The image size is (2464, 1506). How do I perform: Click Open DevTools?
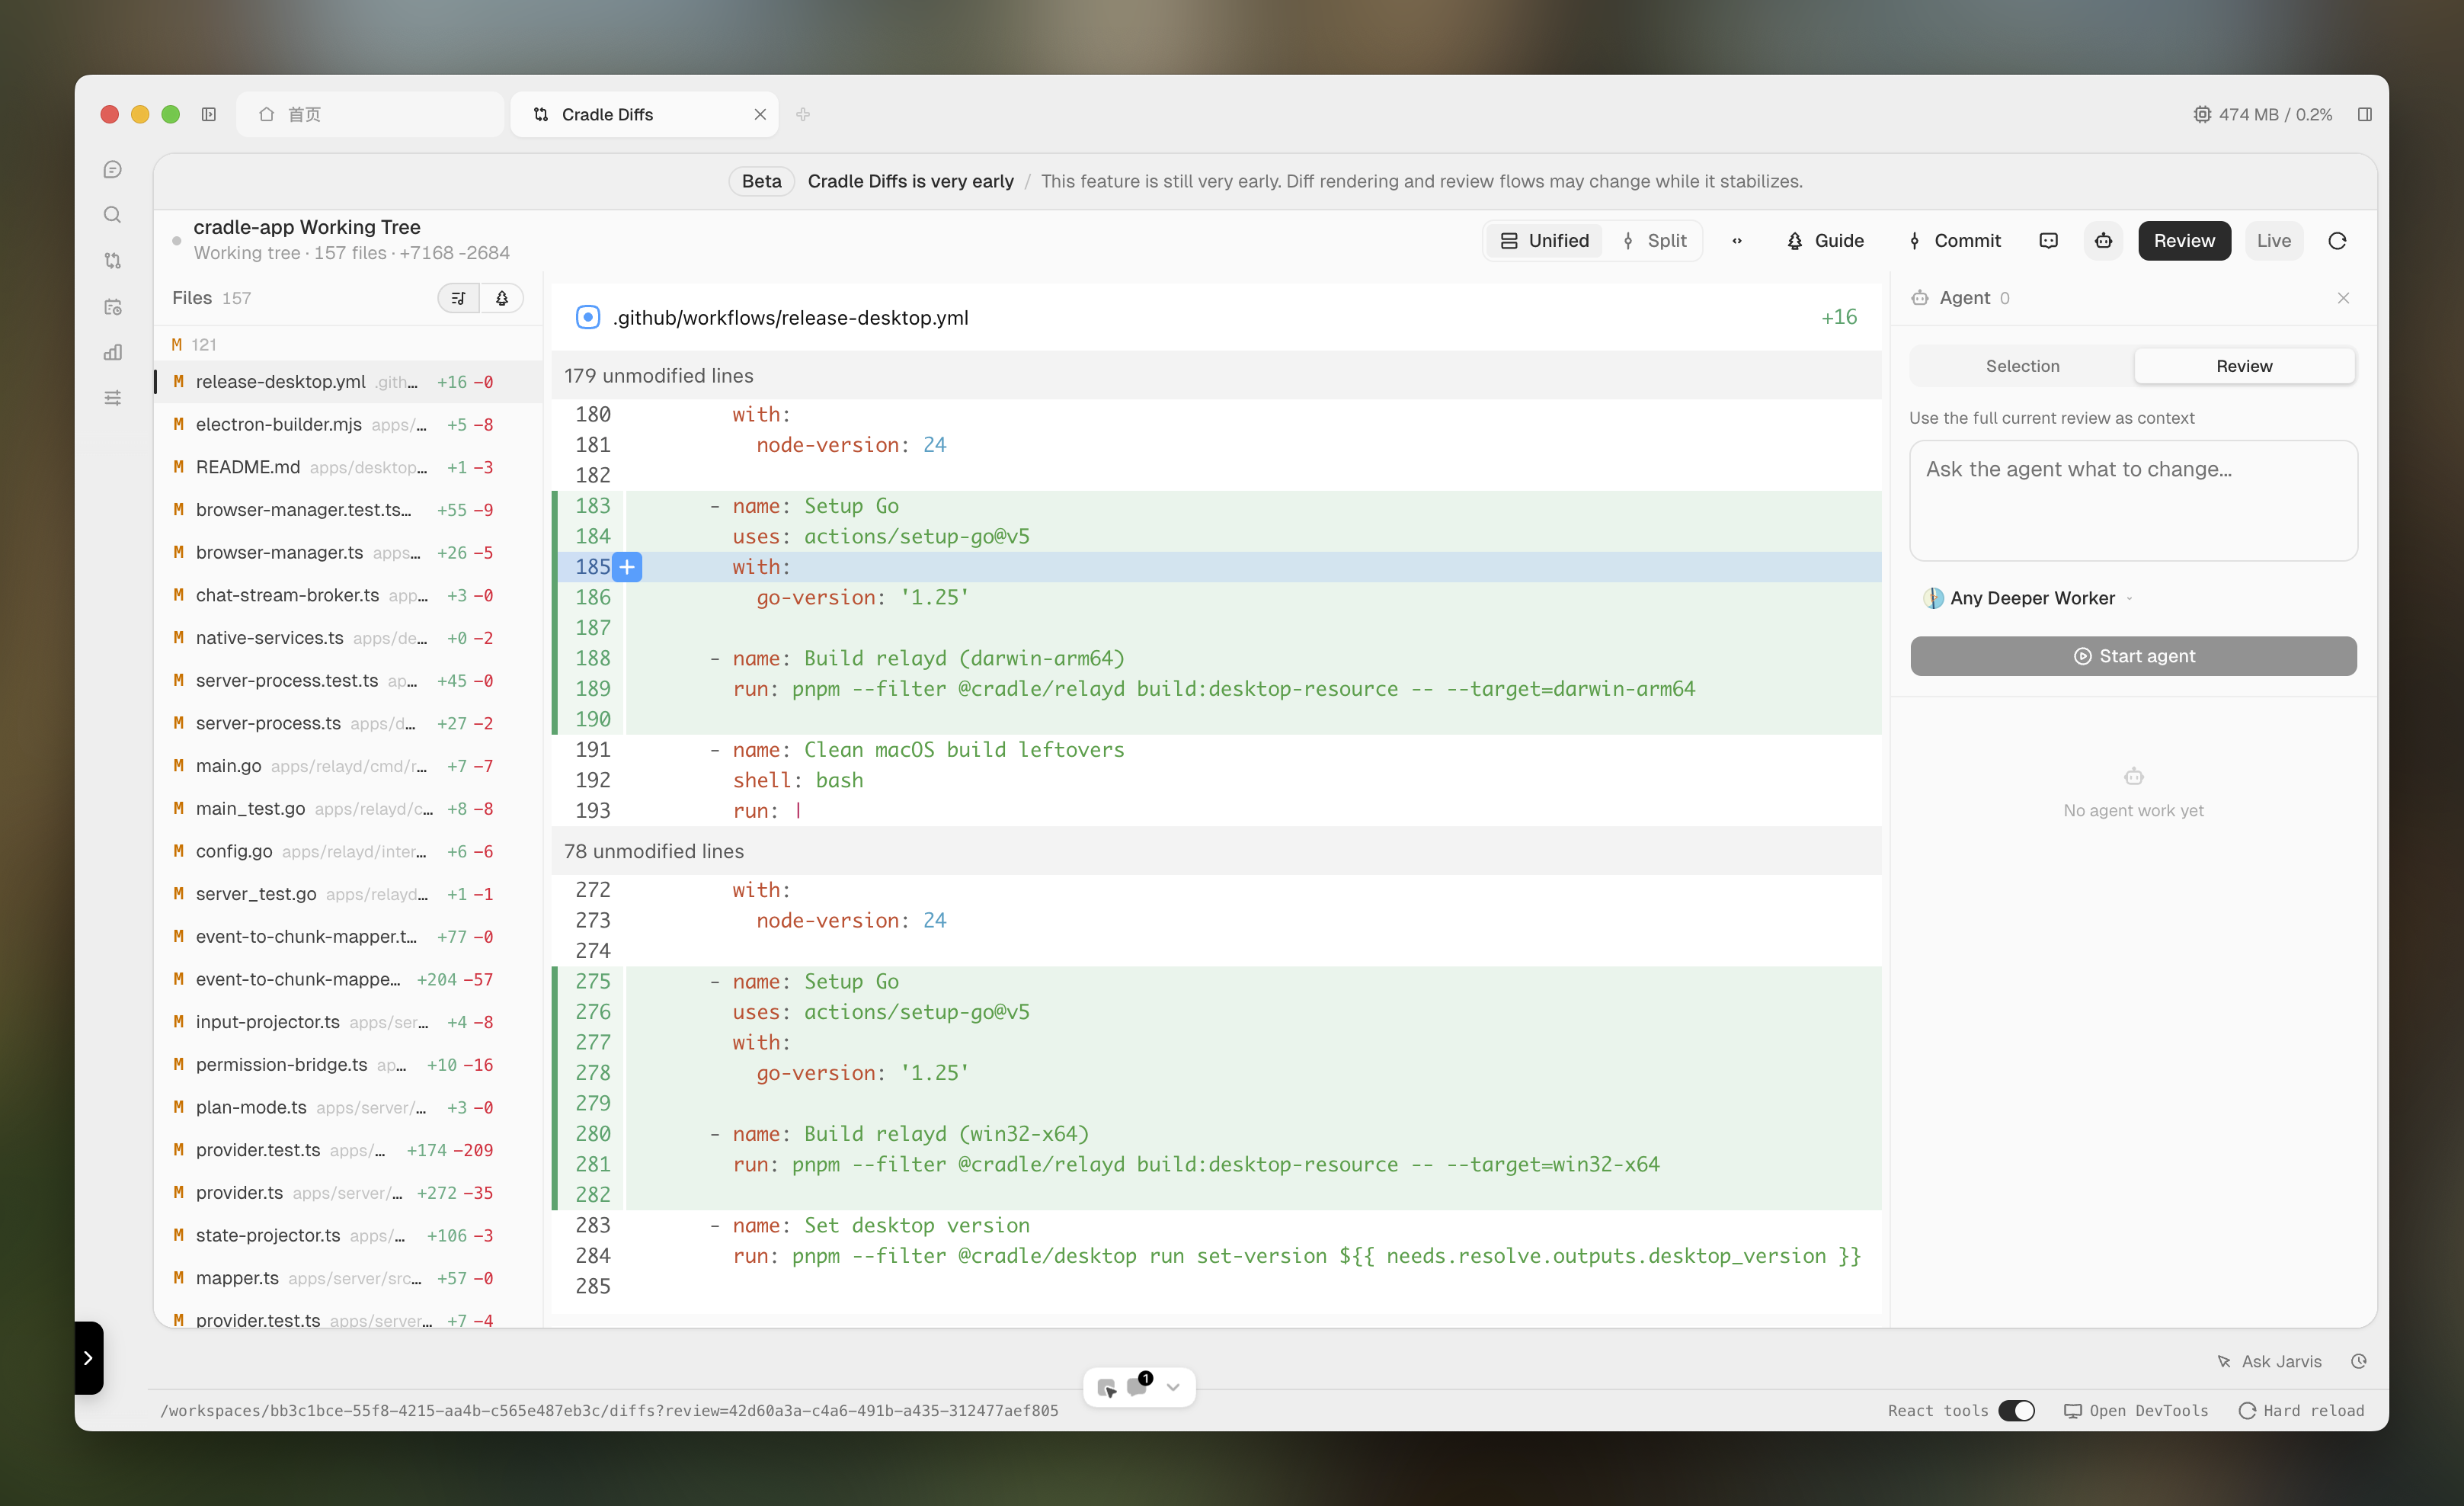click(2136, 1410)
